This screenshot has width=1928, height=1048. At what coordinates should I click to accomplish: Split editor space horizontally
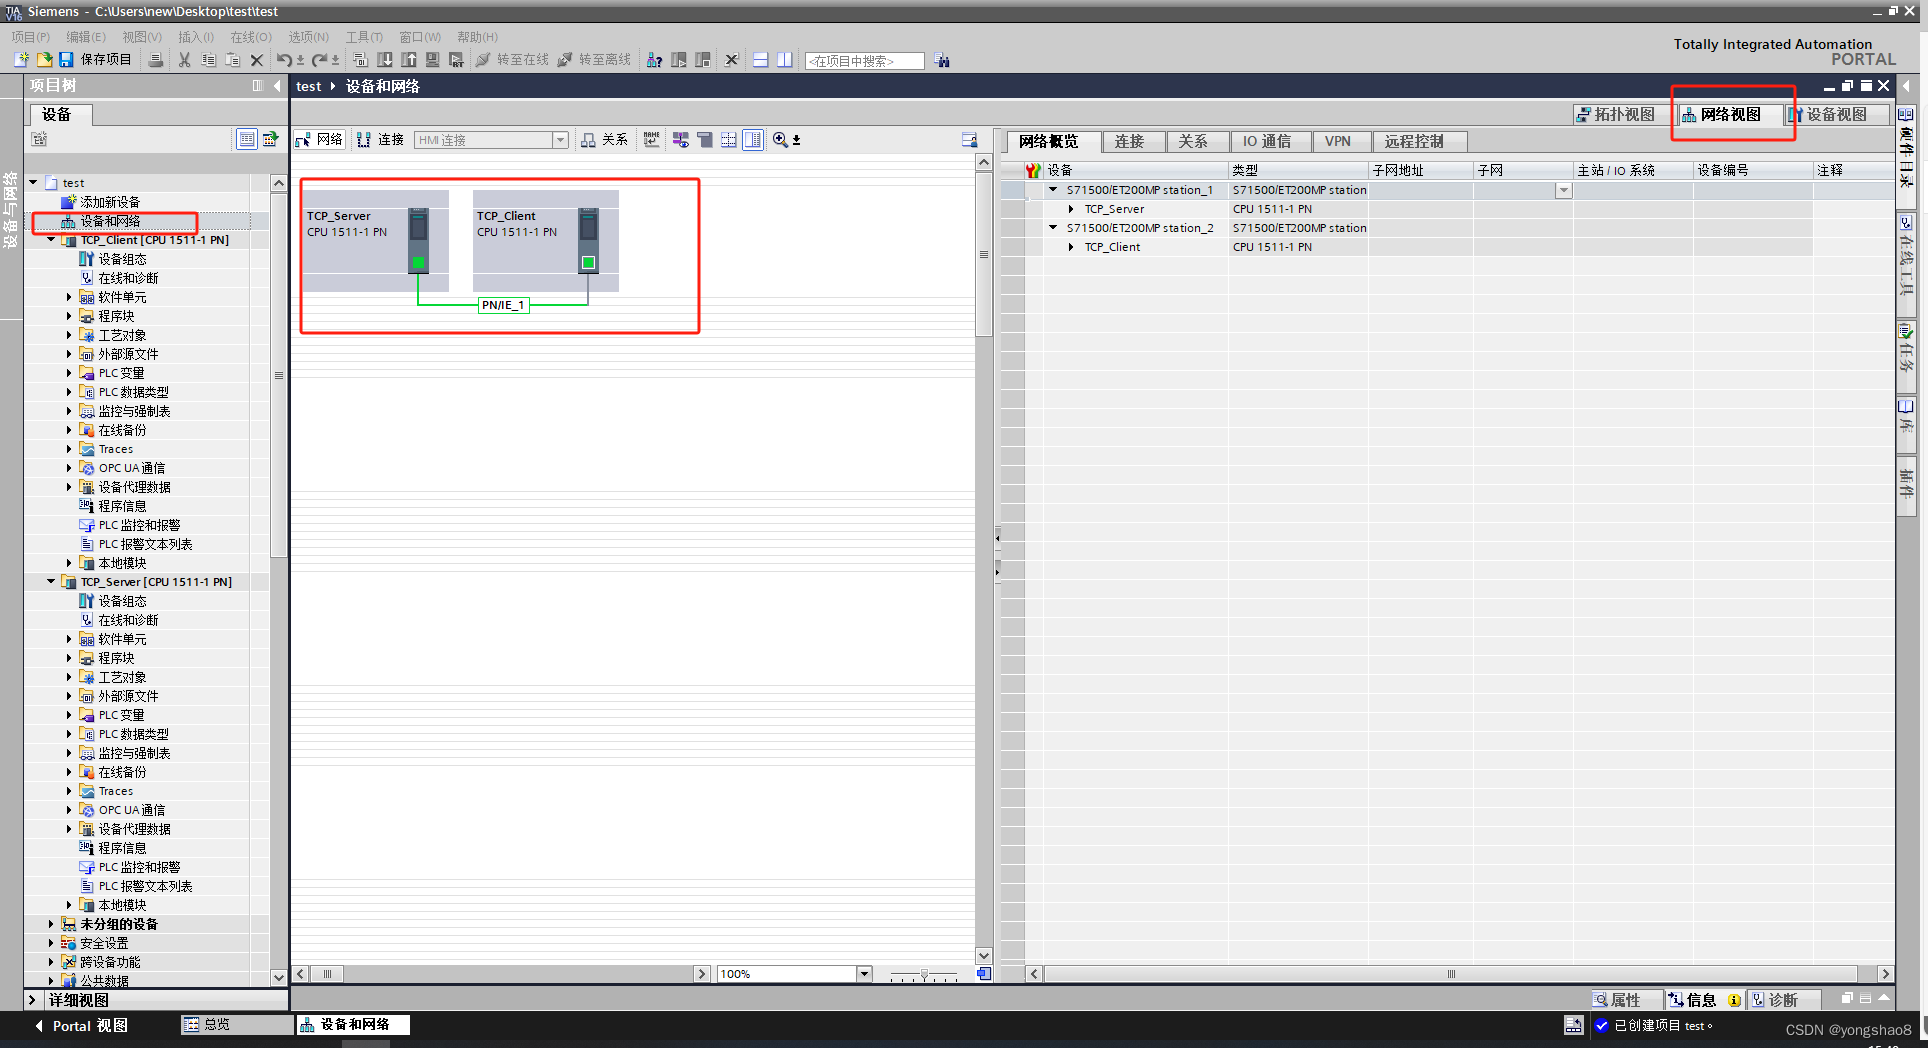click(x=761, y=60)
